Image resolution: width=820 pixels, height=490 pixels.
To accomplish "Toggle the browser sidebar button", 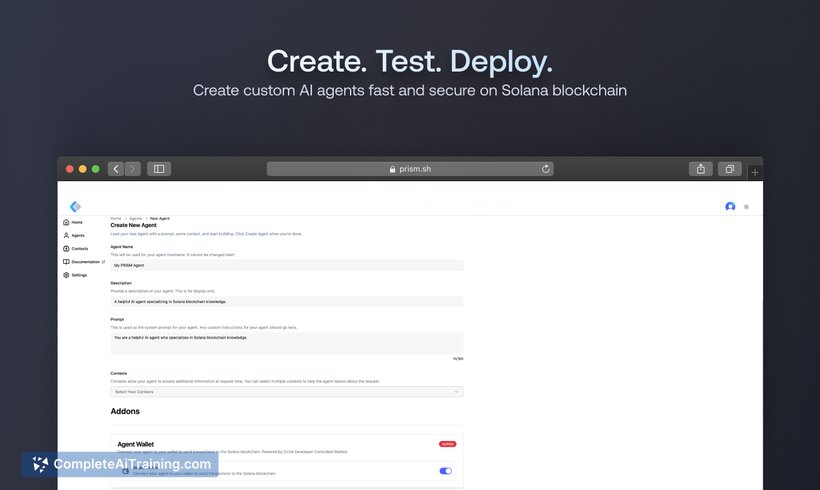I will click(x=159, y=169).
